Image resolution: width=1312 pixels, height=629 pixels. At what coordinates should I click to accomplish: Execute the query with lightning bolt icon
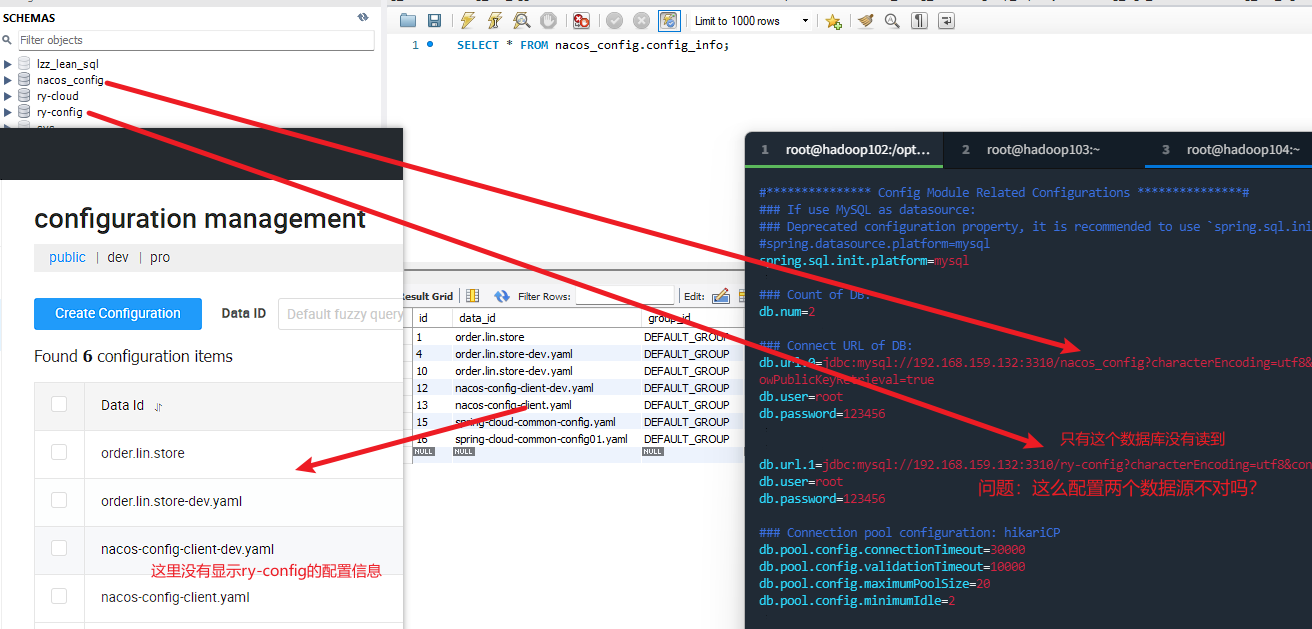point(467,20)
